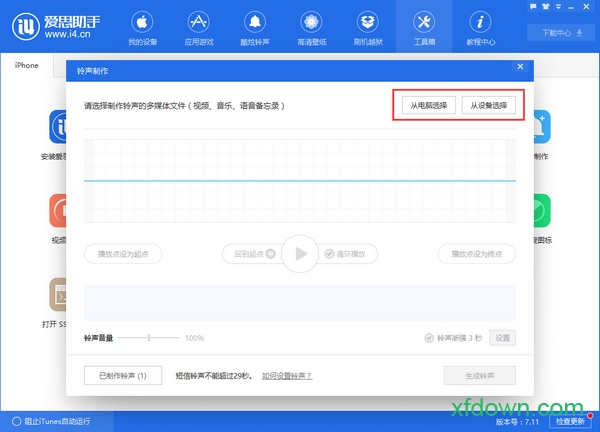Select 工具箱 toolbox icon
600x432 pixels.
click(x=424, y=28)
